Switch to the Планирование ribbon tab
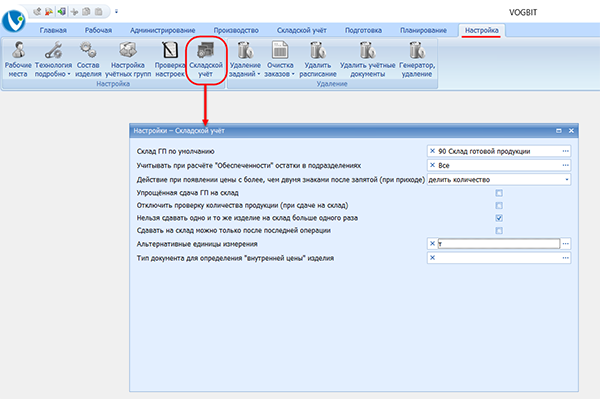600x399 pixels. click(423, 30)
